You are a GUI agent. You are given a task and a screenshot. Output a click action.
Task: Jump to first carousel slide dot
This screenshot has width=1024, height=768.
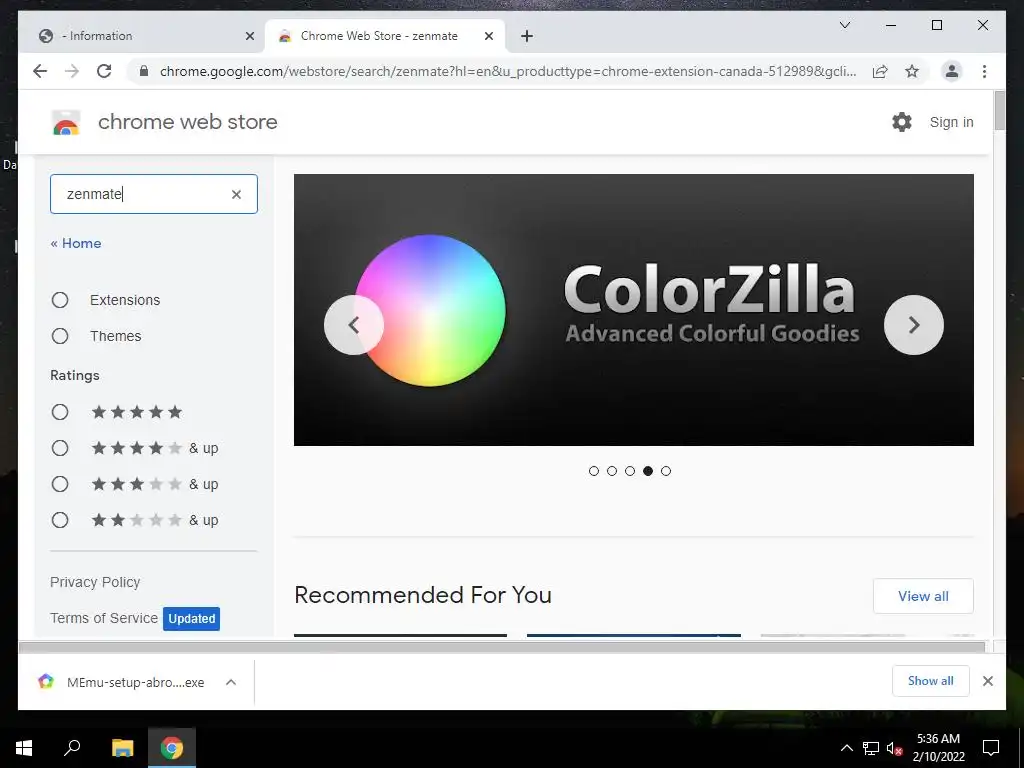click(594, 471)
